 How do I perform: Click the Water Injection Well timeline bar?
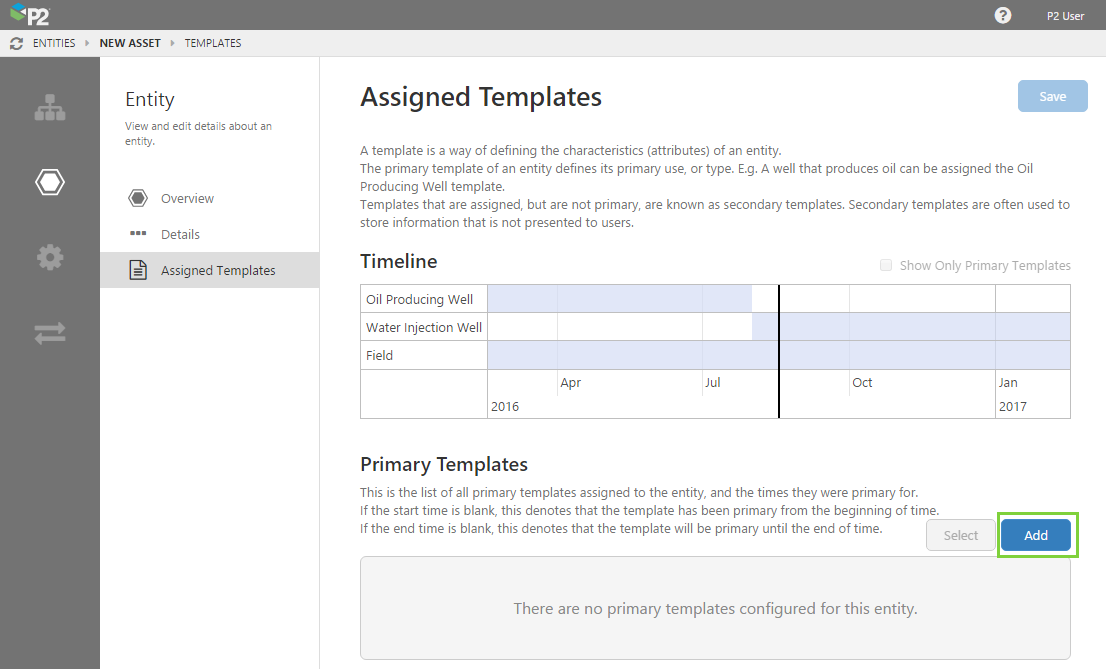[910, 326]
